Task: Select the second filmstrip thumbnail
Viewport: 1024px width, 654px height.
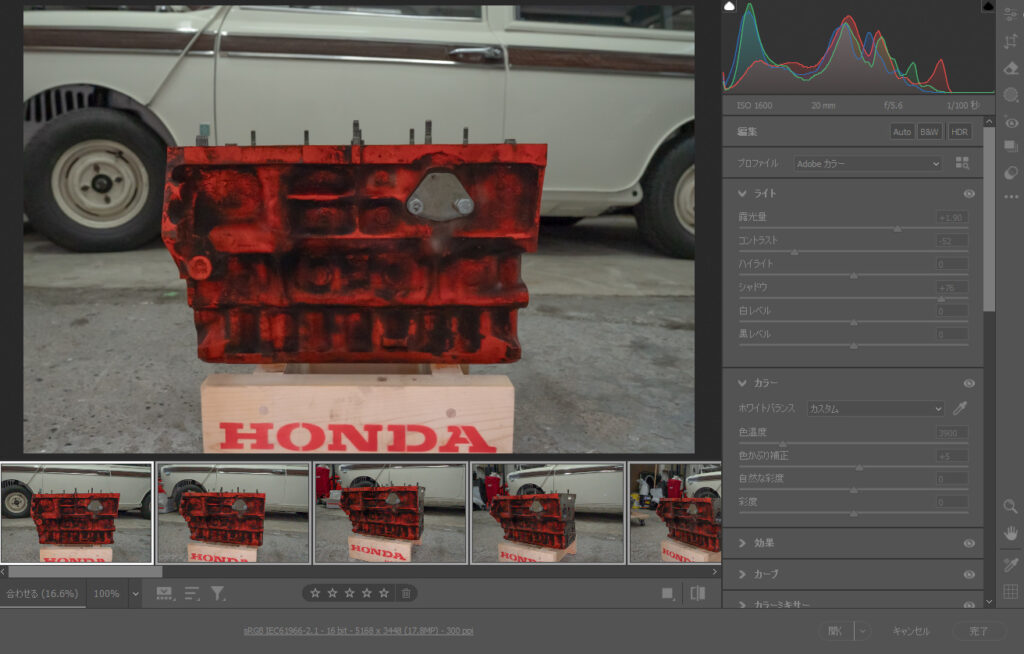Action: click(233, 513)
